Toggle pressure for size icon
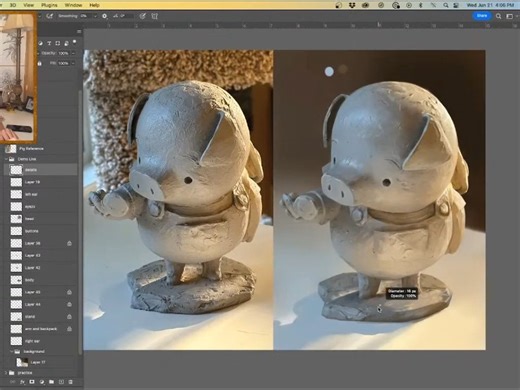The width and height of the screenshot is (520, 390). click(143, 16)
